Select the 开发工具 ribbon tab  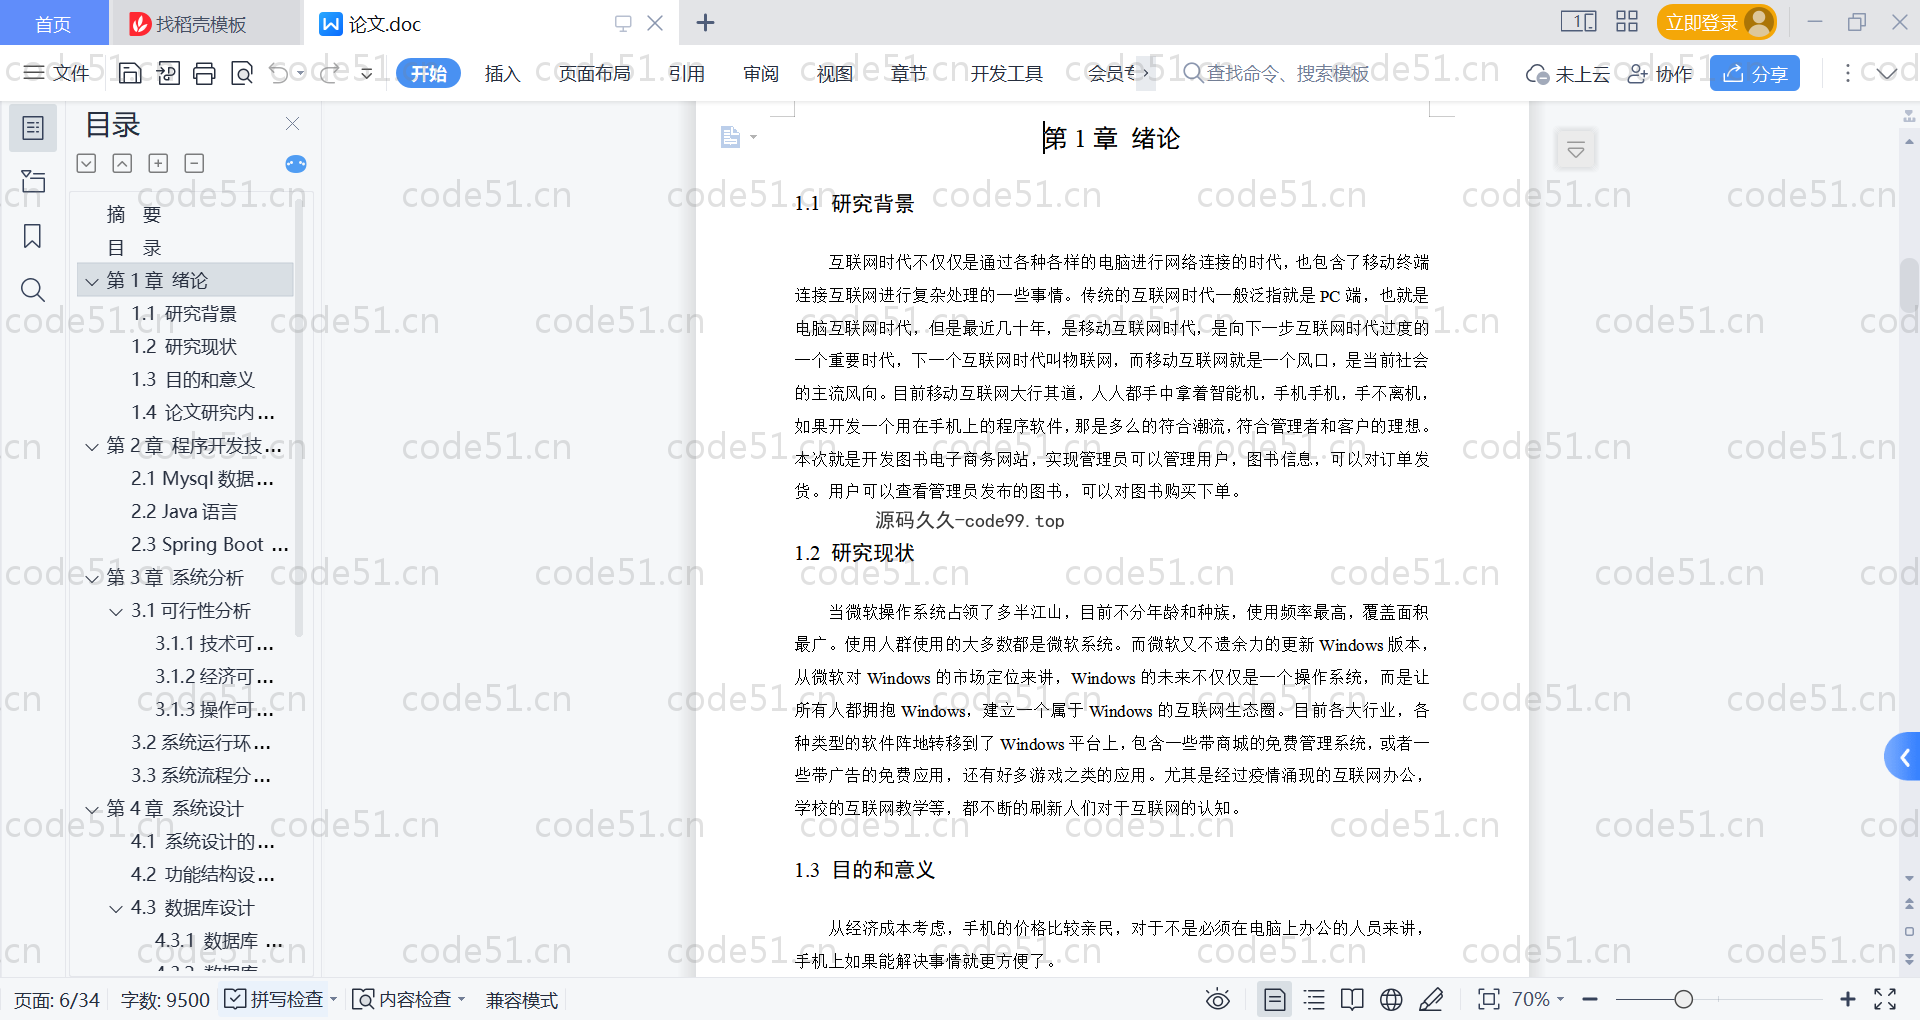[x=1006, y=73]
